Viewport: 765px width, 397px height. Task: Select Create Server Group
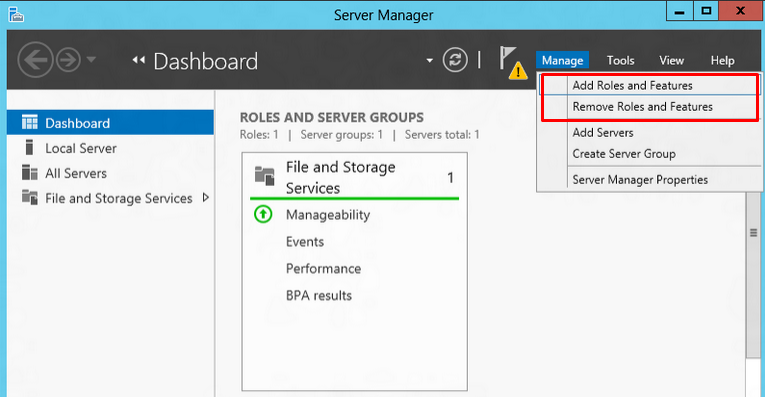[x=649, y=154]
